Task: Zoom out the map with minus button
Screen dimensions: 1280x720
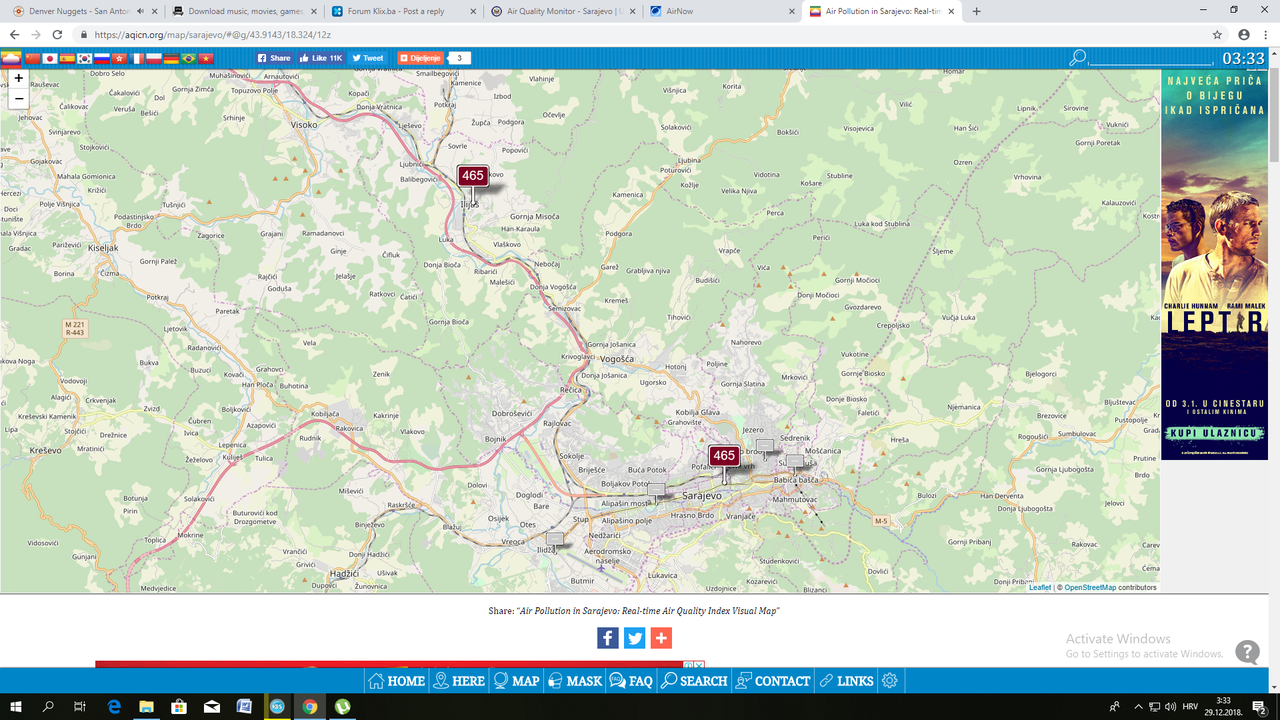Action: 18,98
